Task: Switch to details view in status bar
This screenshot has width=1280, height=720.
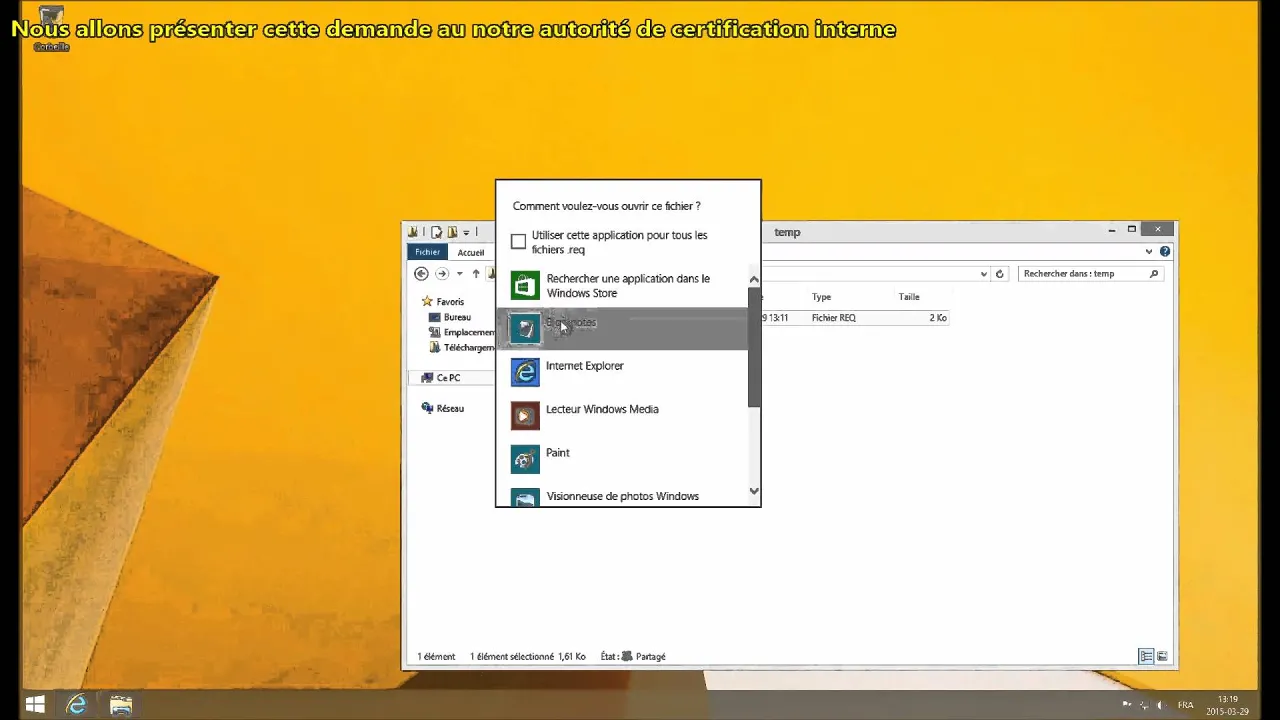Action: pos(1146,657)
